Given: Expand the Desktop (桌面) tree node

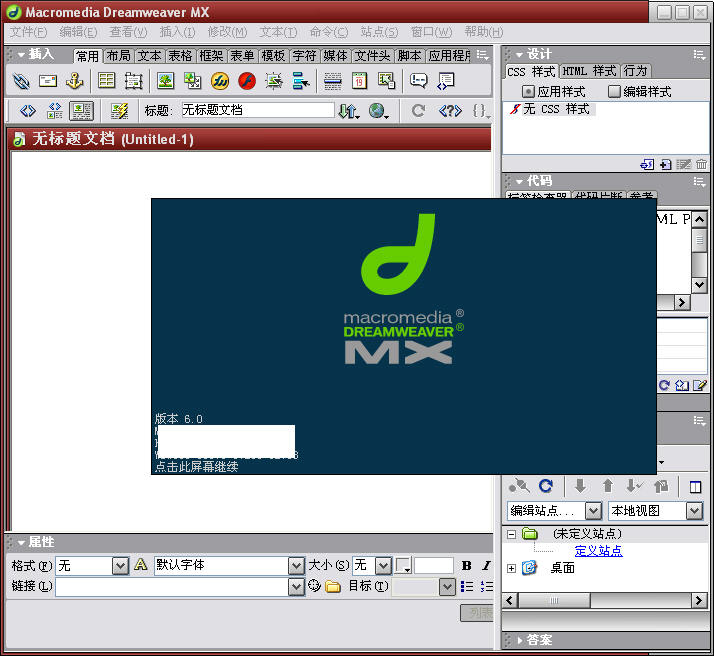Looking at the screenshot, I should tap(512, 568).
